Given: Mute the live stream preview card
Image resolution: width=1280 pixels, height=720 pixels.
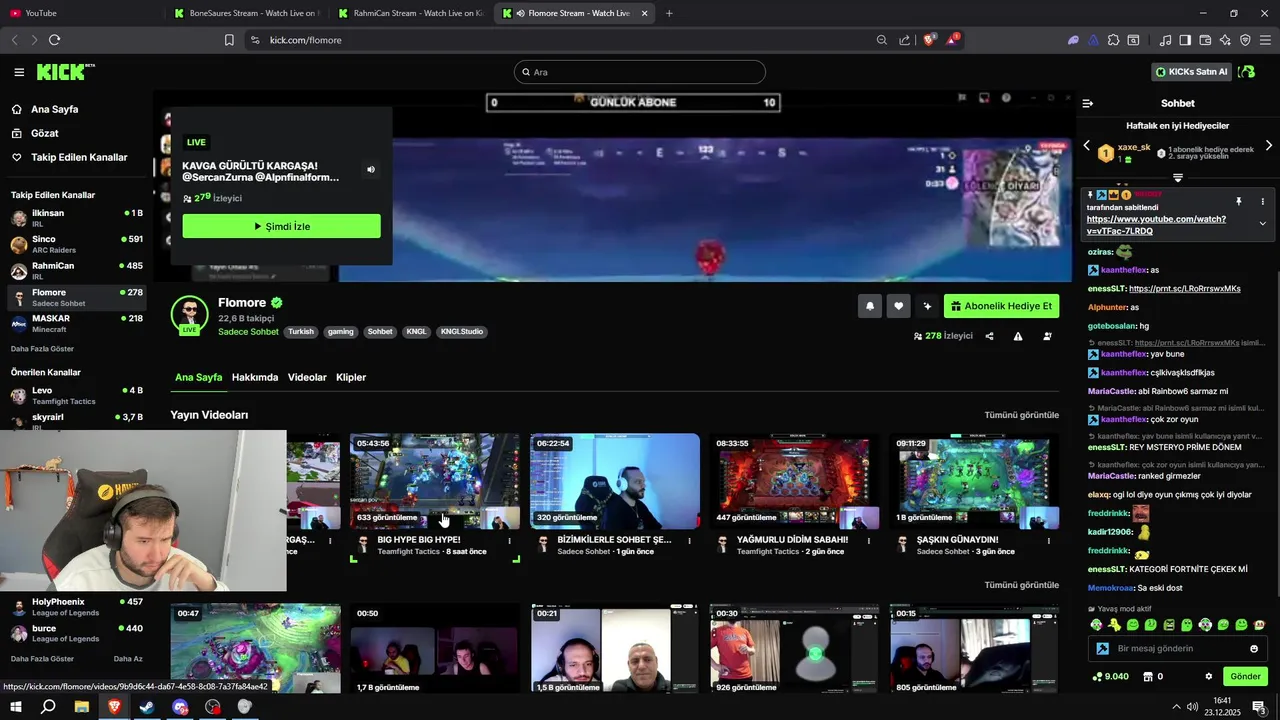Looking at the screenshot, I should (x=371, y=170).
